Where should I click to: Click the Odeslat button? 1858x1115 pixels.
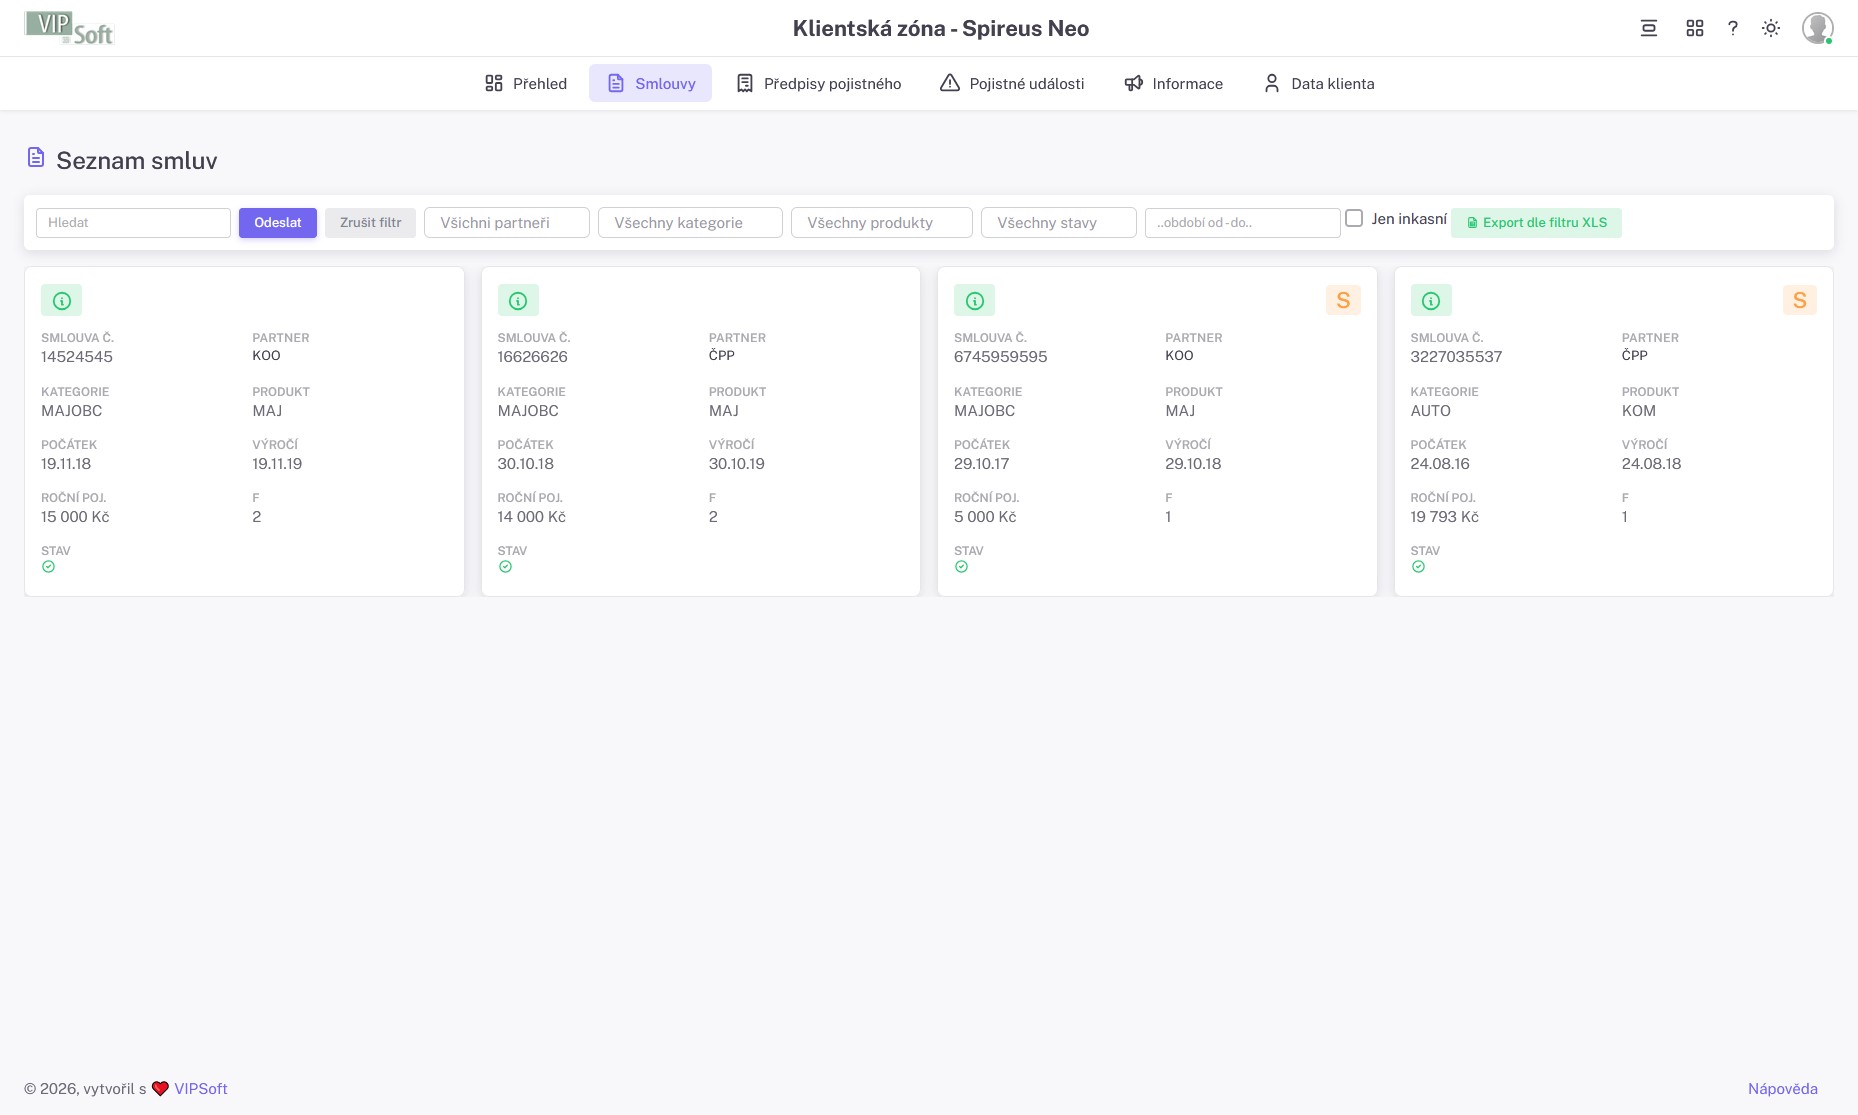pyautogui.click(x=278, y=223)
